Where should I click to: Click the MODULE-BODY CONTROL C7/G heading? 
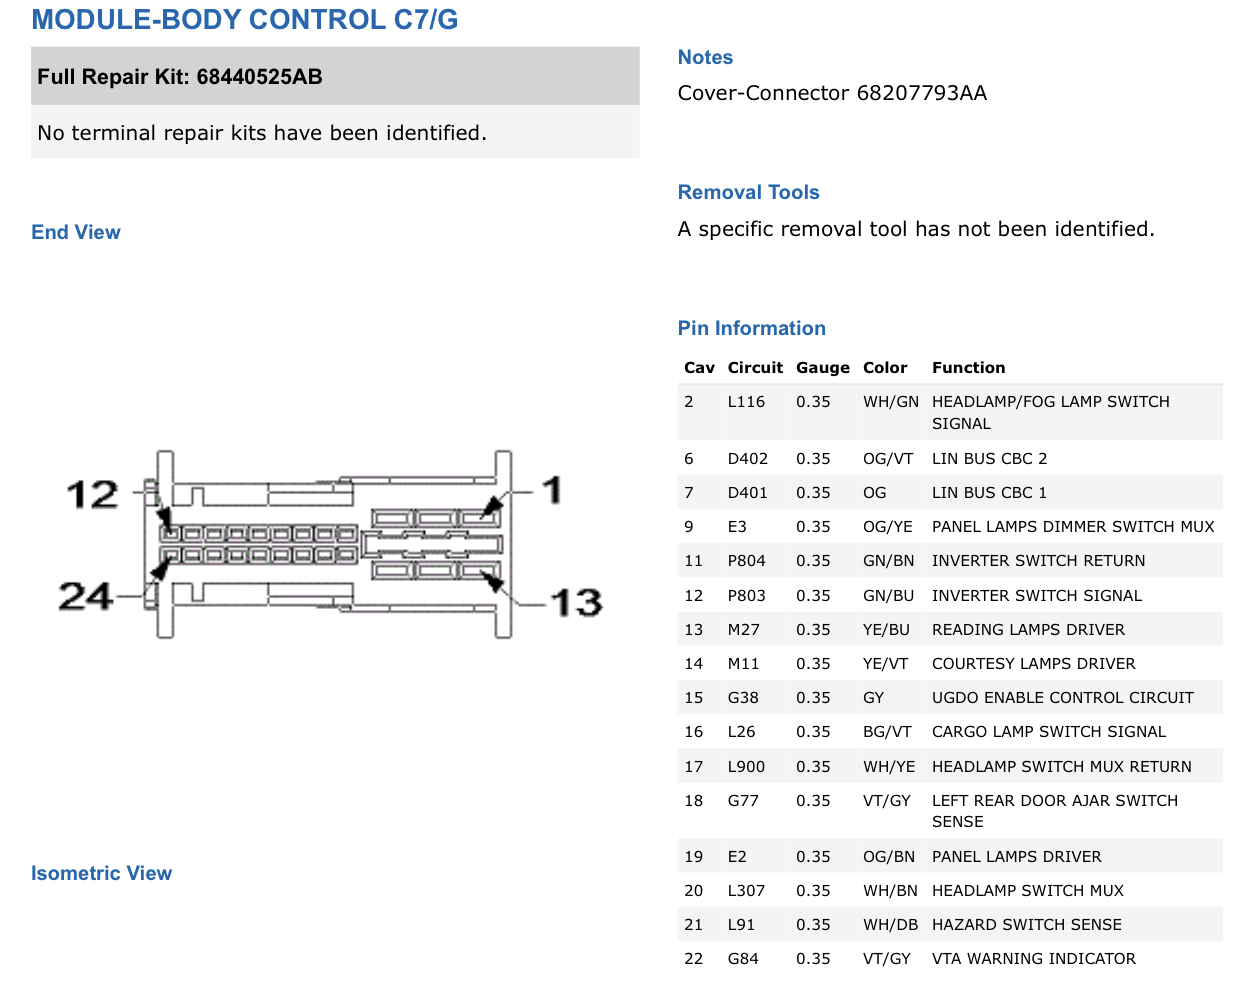point(245,20)
